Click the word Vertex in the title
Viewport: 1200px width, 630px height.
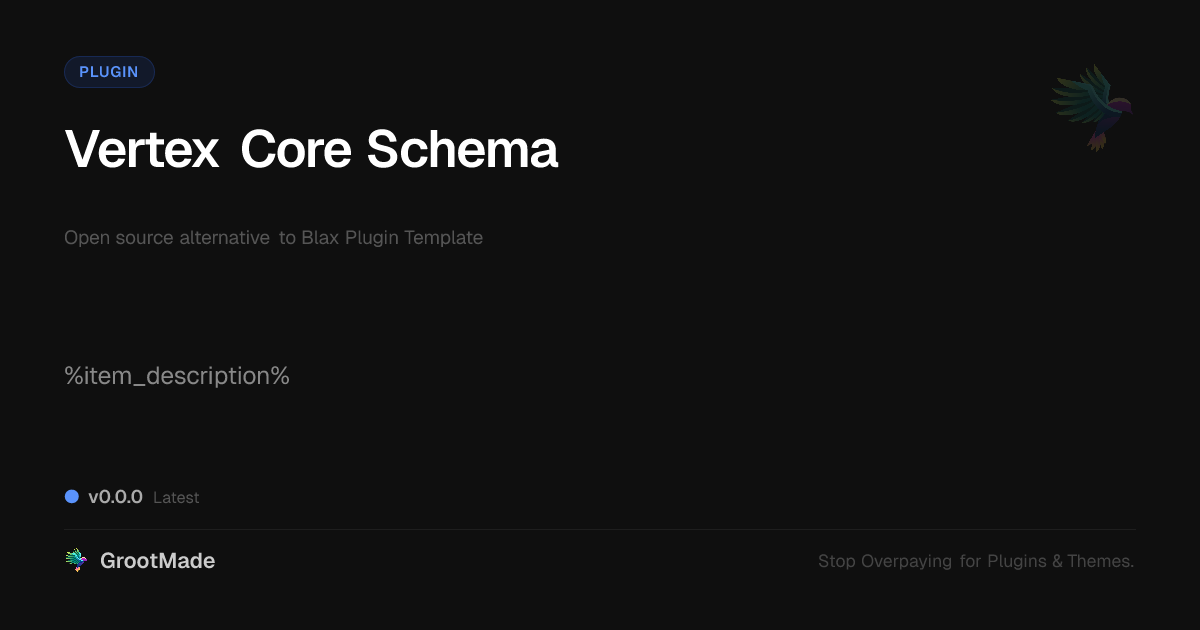[x=142, y=150]
